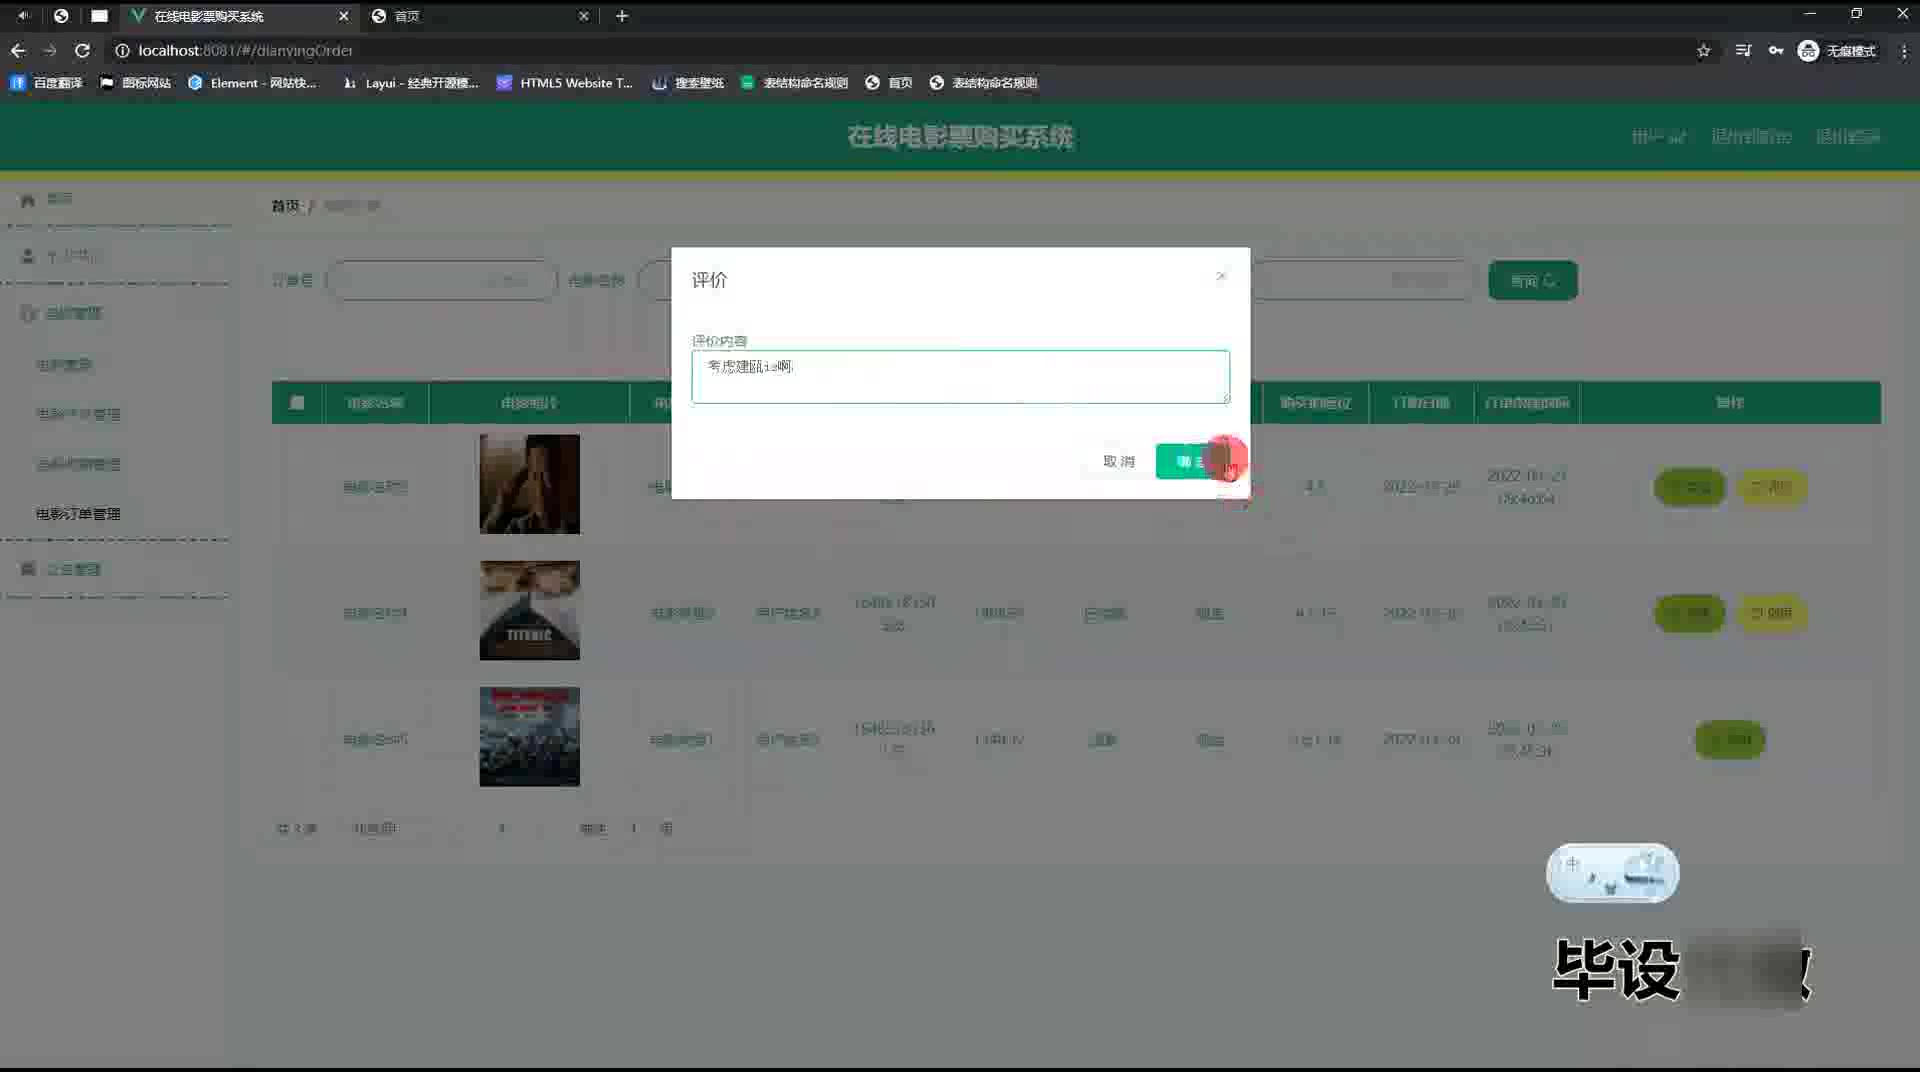
Task: Open a new browser tab with the plus icon
Action: point(622,16)
